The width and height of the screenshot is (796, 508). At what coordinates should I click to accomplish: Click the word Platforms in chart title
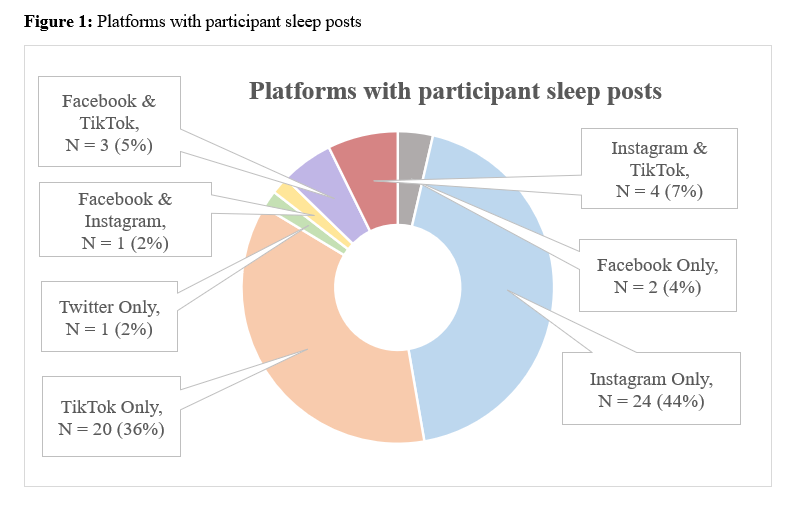[x=303, y=91]
